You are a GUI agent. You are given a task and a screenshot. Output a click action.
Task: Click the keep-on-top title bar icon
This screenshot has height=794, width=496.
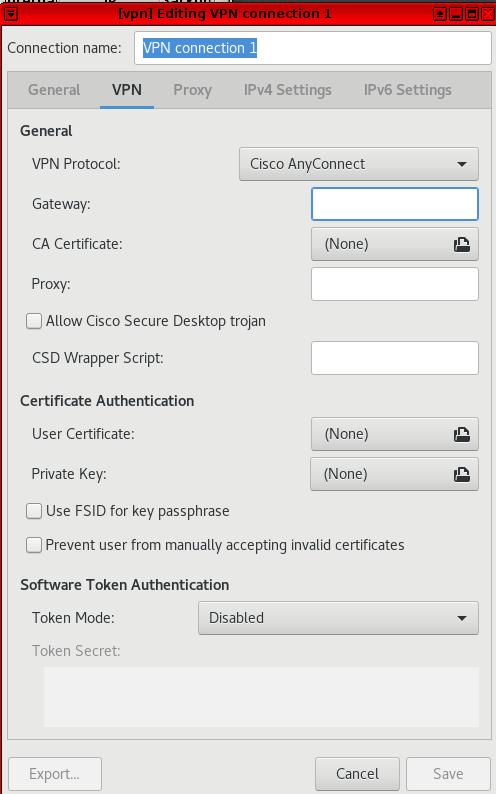click(440, 14)
